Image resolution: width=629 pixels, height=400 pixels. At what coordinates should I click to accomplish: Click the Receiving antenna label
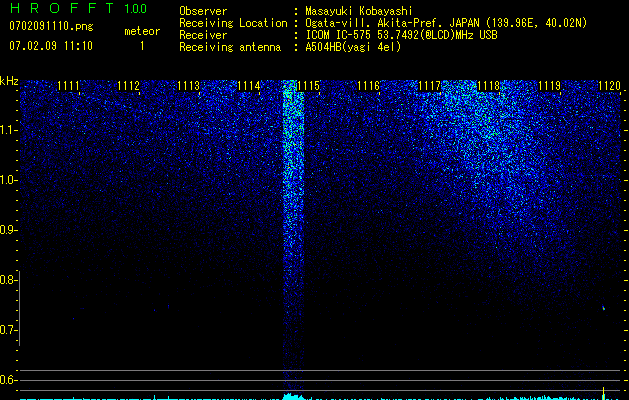pyautogui.click(x=230, y=47)
